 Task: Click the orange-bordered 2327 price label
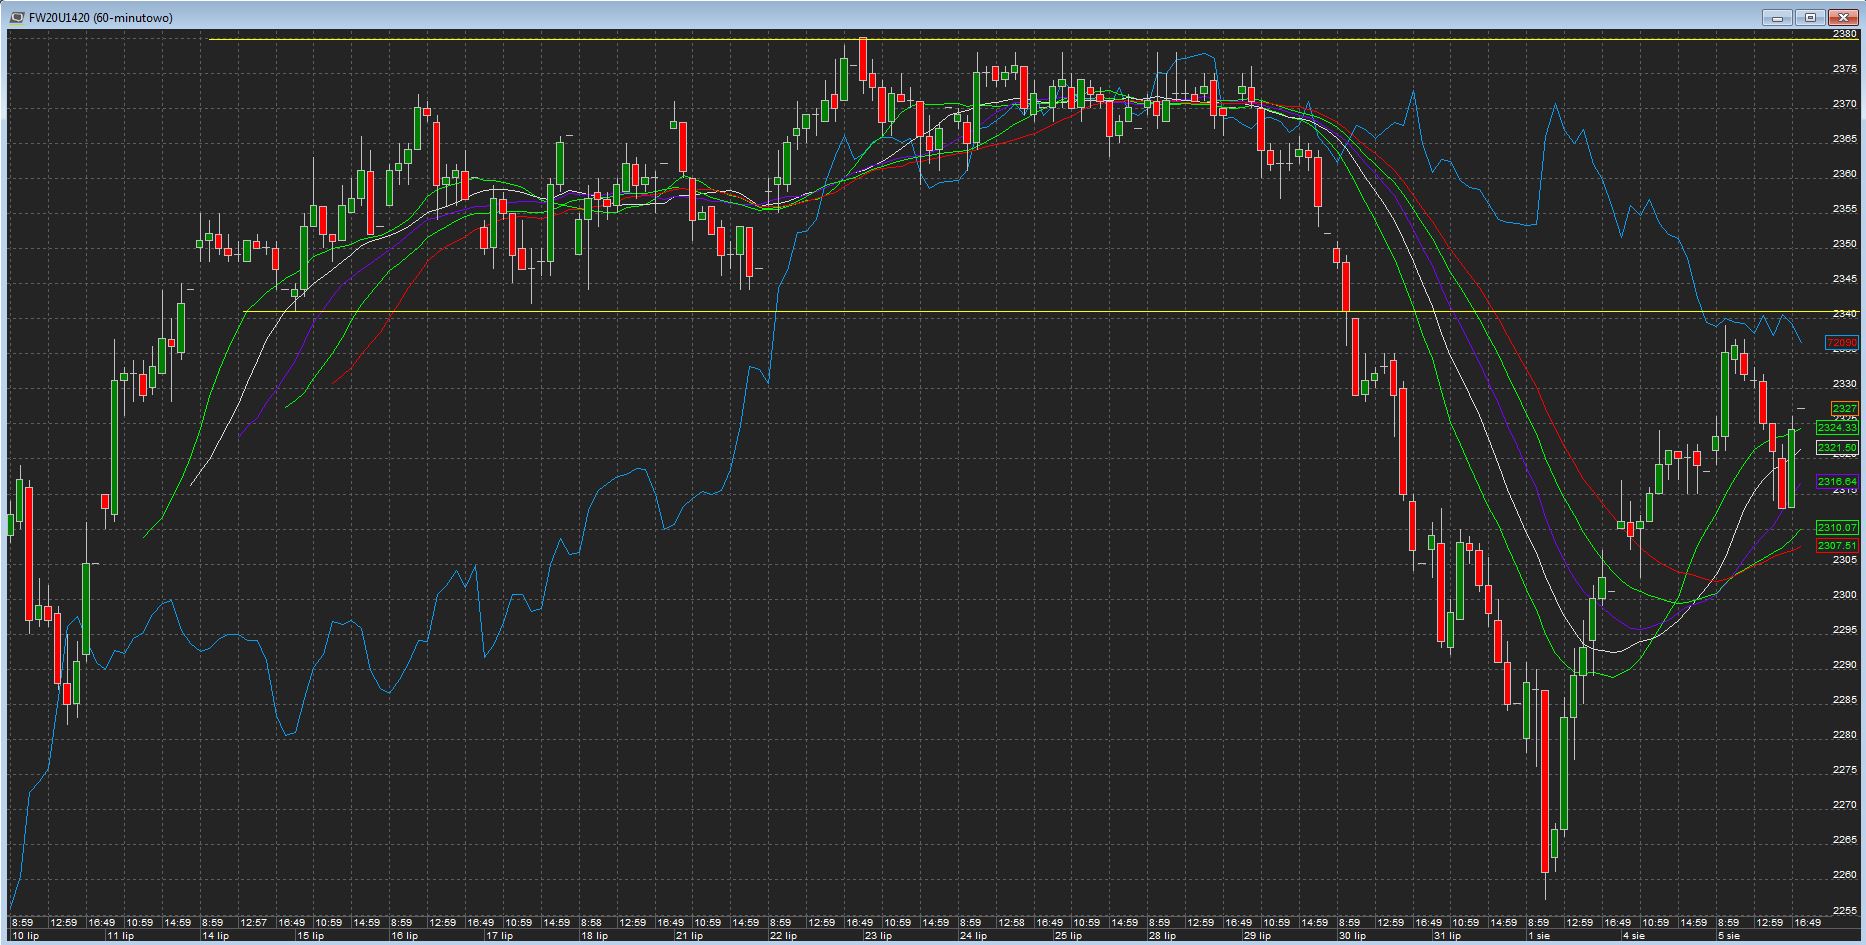[x=1844, y=409]
